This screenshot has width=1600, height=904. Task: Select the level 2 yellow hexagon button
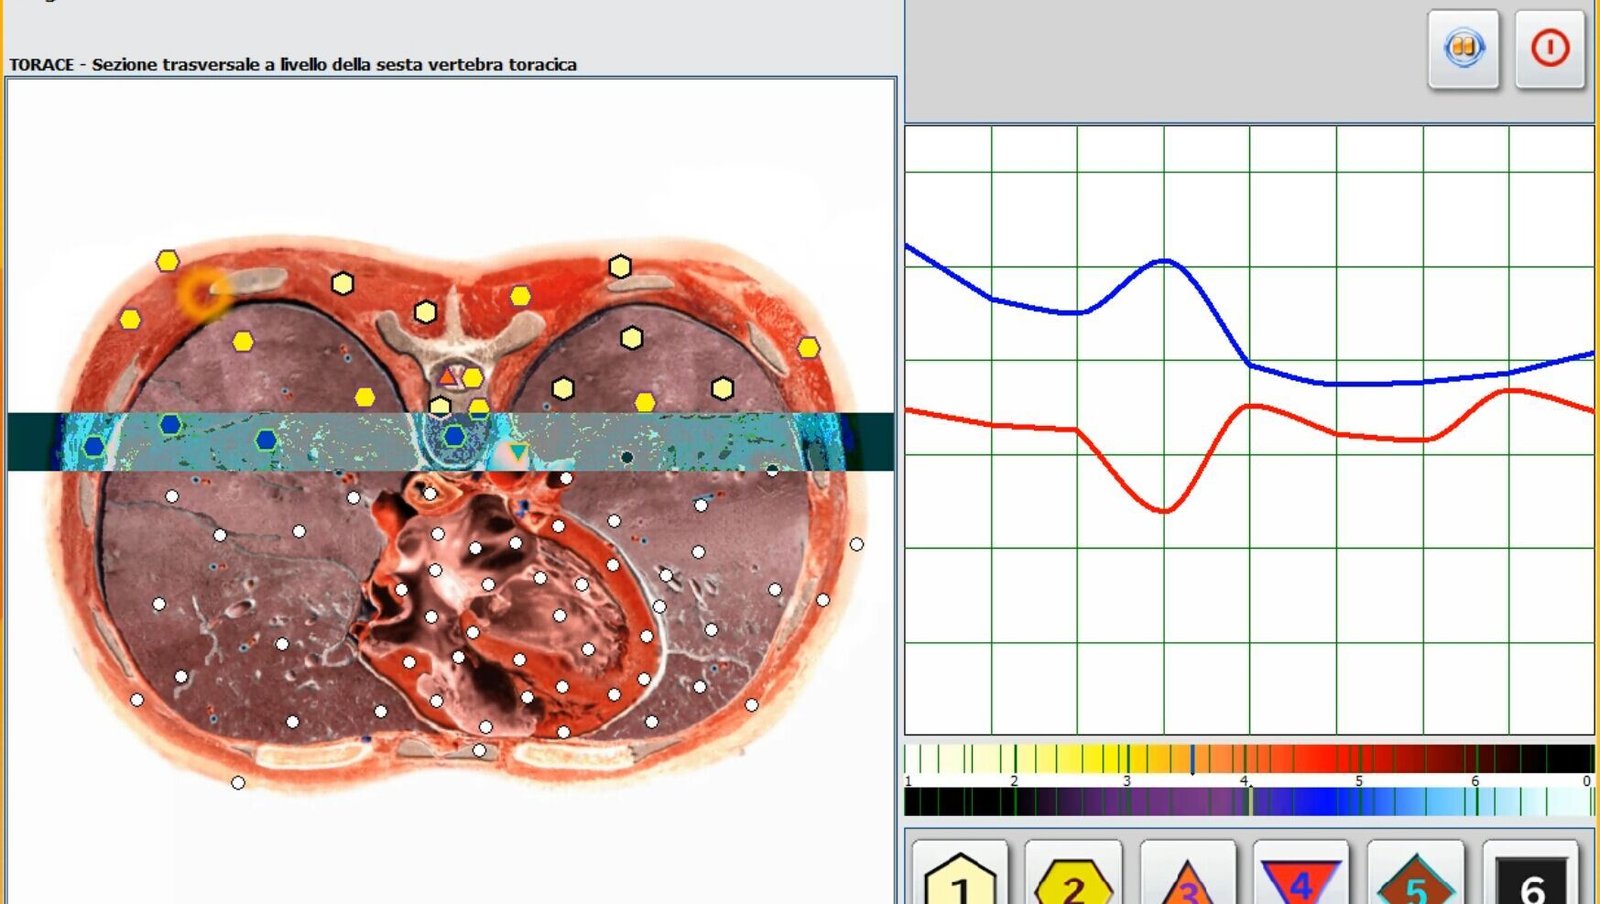click(1073, 873)
